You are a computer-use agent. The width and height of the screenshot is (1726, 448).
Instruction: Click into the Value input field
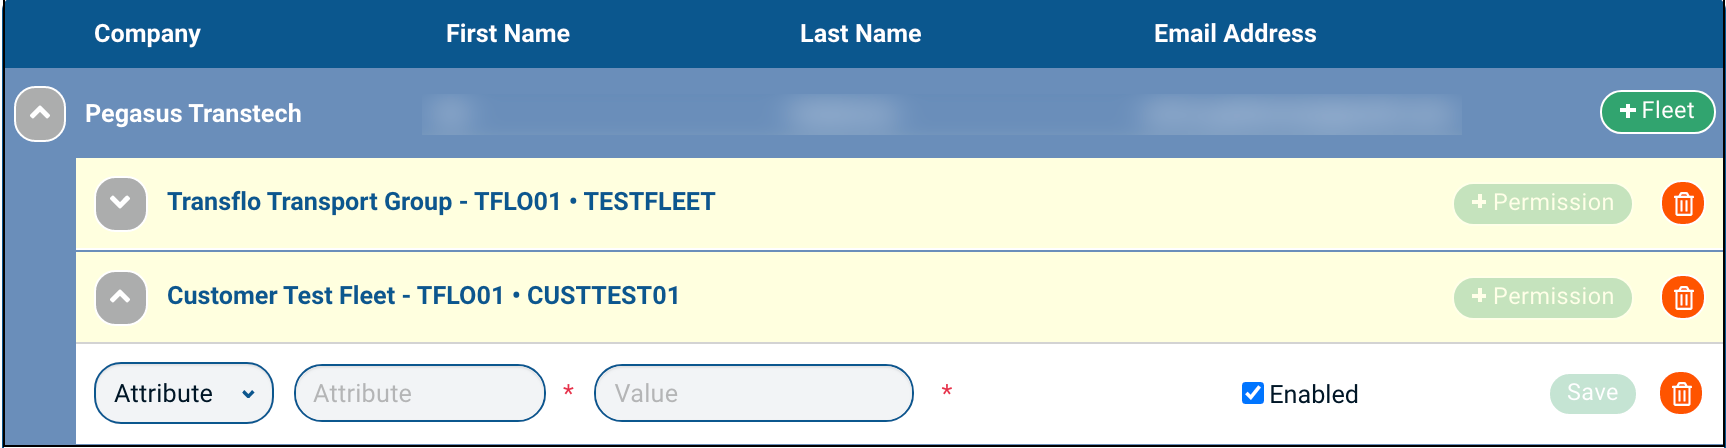pyautogui.click(x=753, y=393)
